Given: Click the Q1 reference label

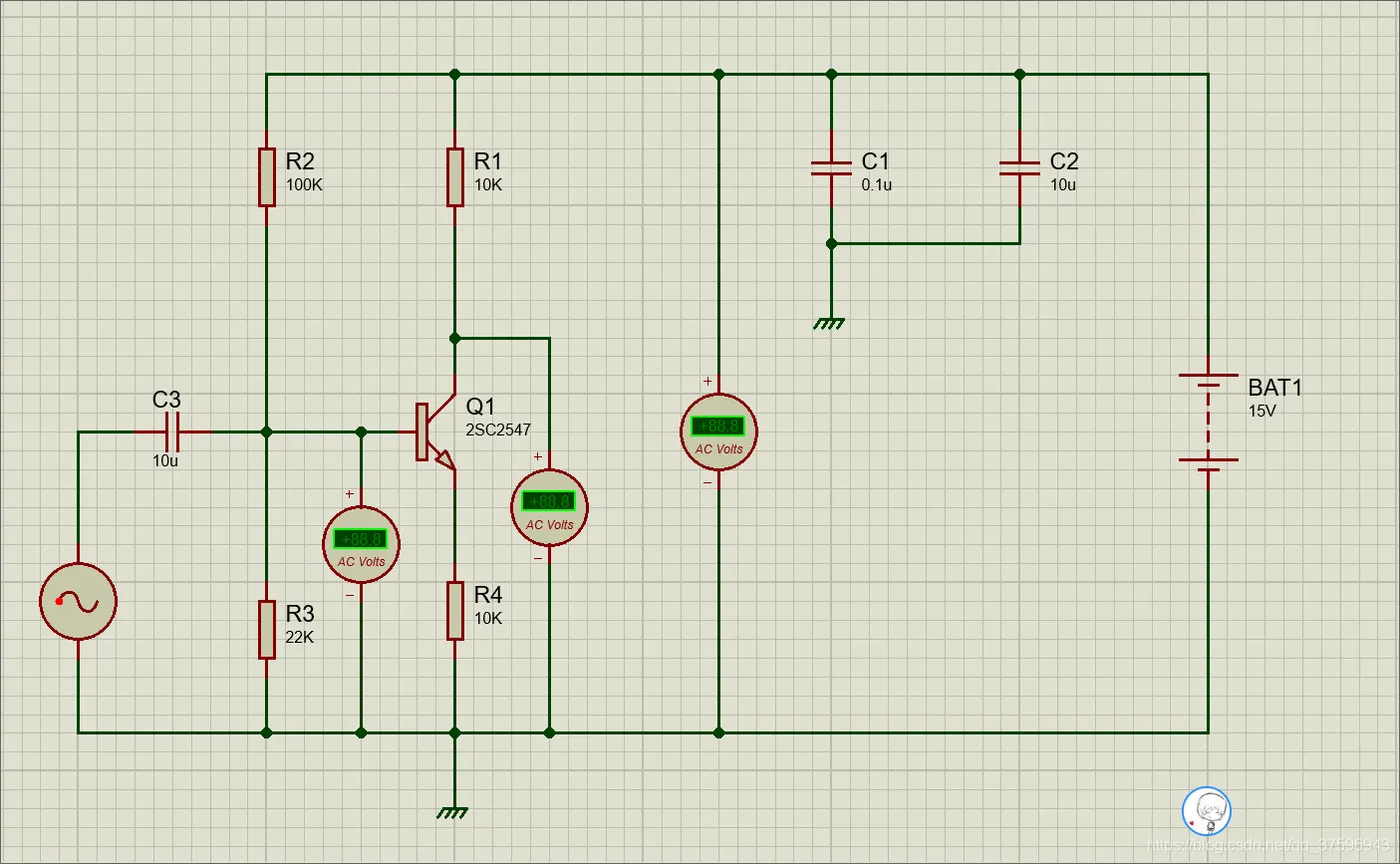Looking at the screenshot, I should 480,406.
